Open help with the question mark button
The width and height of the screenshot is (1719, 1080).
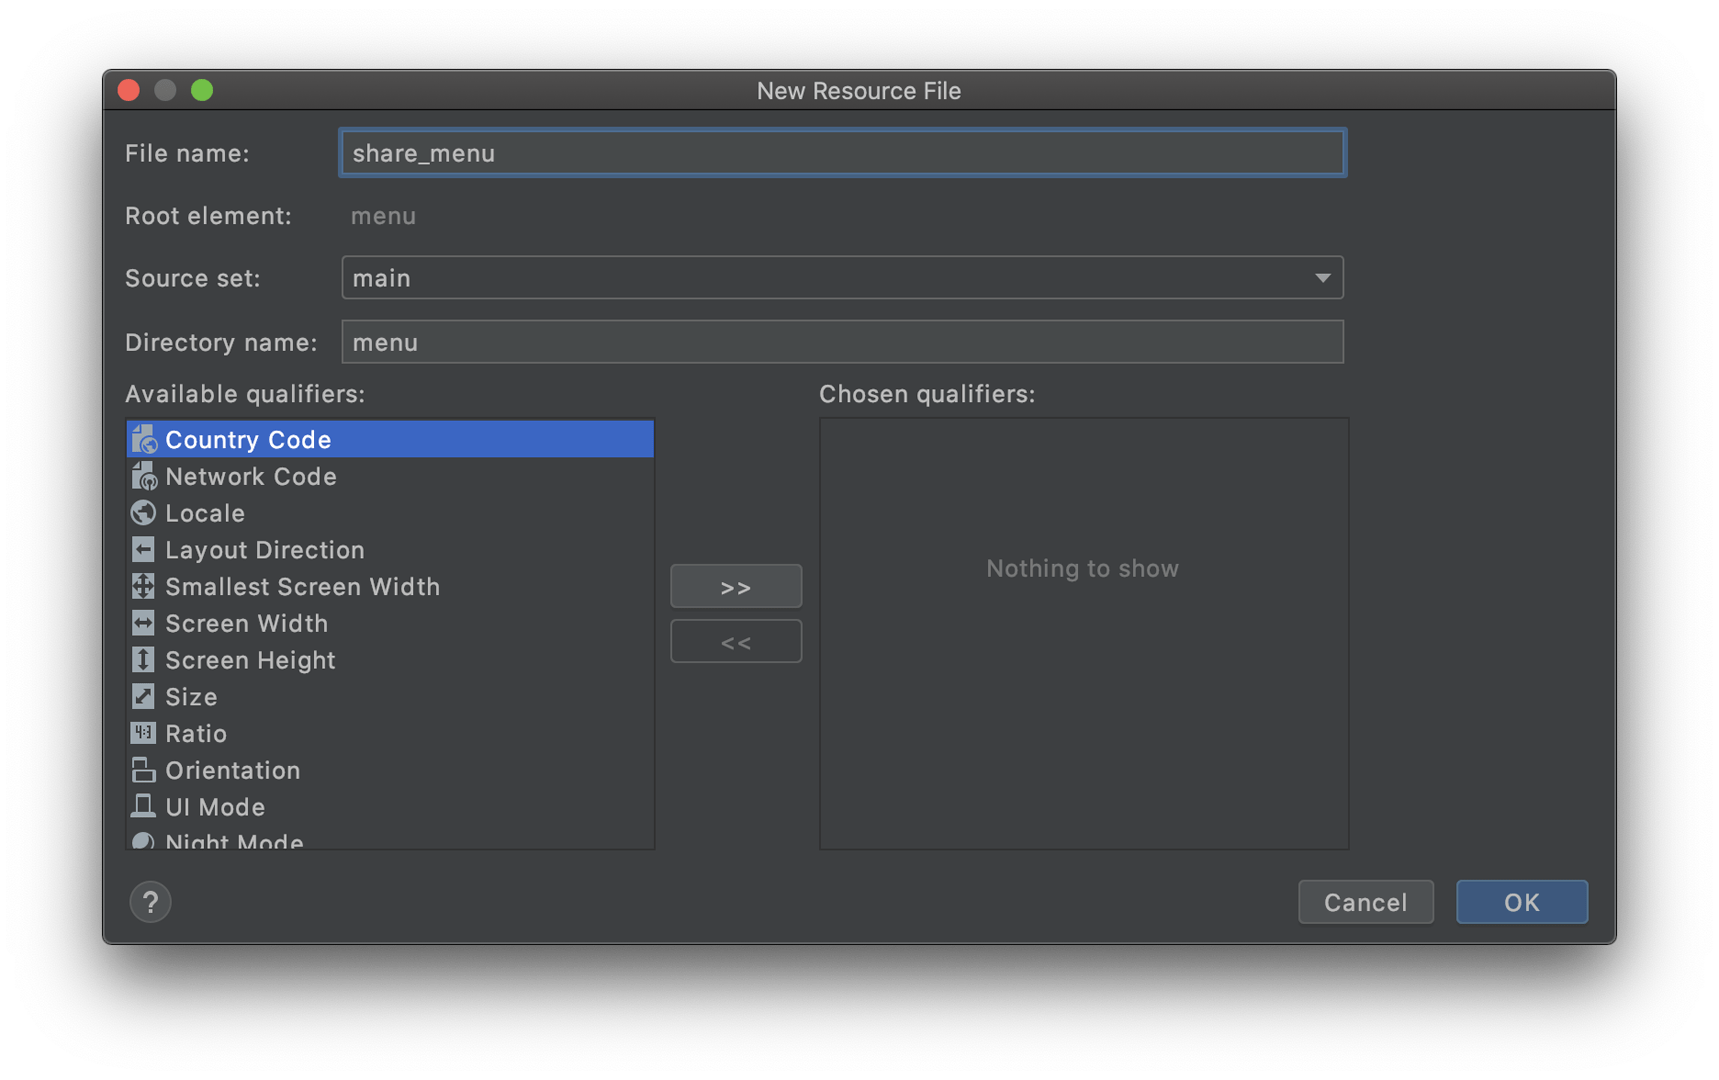(x=150, y=902)
